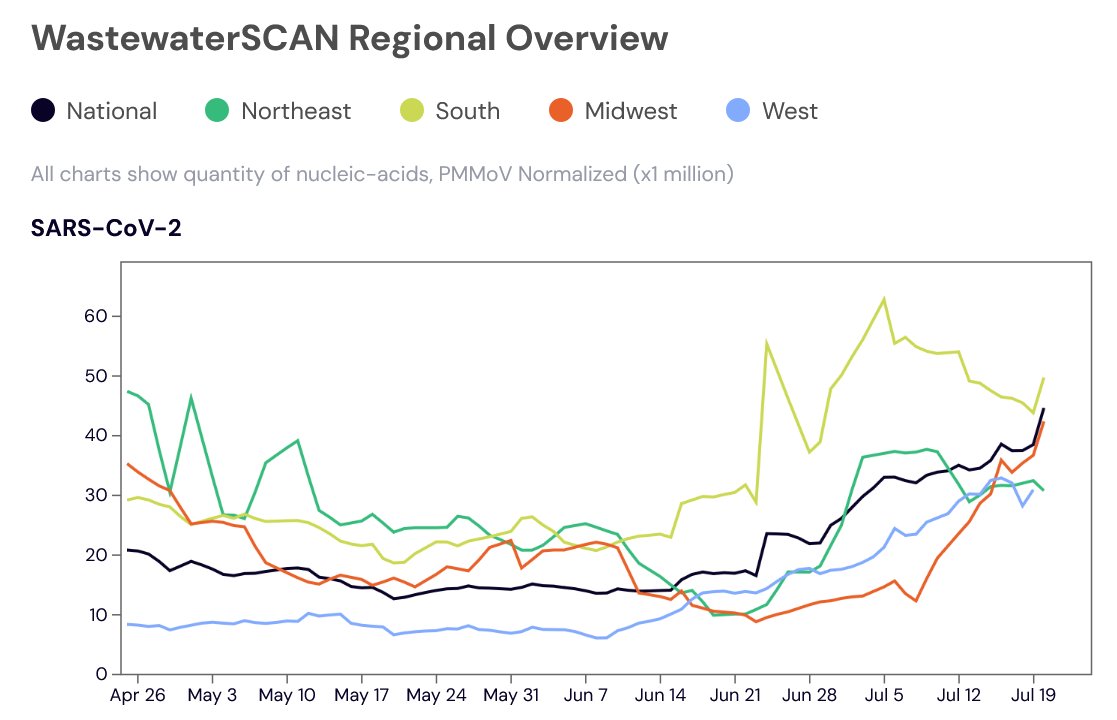This screenshot has width=1117, height=720.
Task: Toggle the West series label
Action: click(790, 111)
